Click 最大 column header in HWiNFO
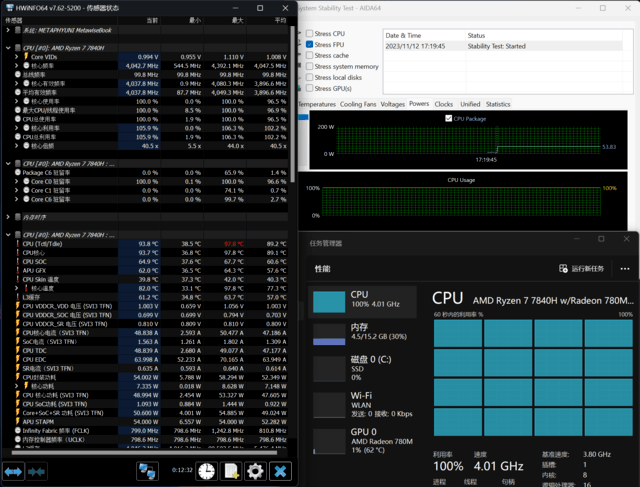This screenshot has width=640, height=487. [x=225, y=20]
